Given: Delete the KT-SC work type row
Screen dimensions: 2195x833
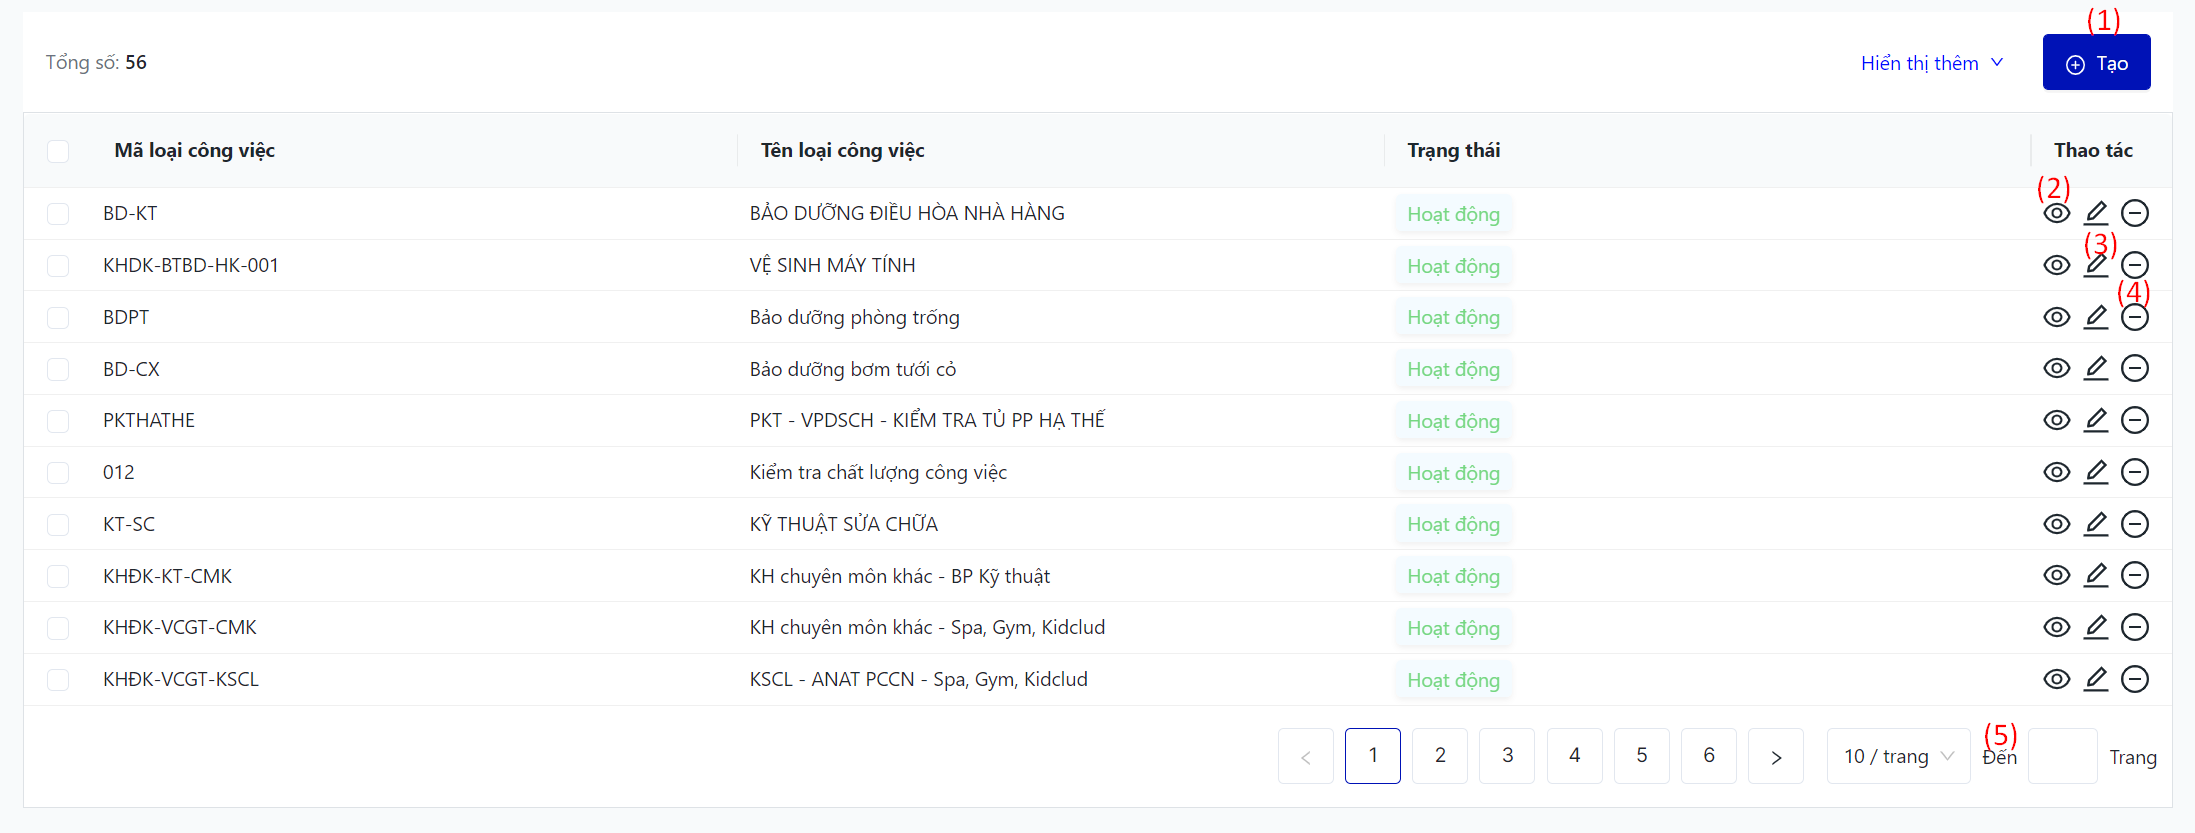Looking at the screenshot, I should point(2135,524).
